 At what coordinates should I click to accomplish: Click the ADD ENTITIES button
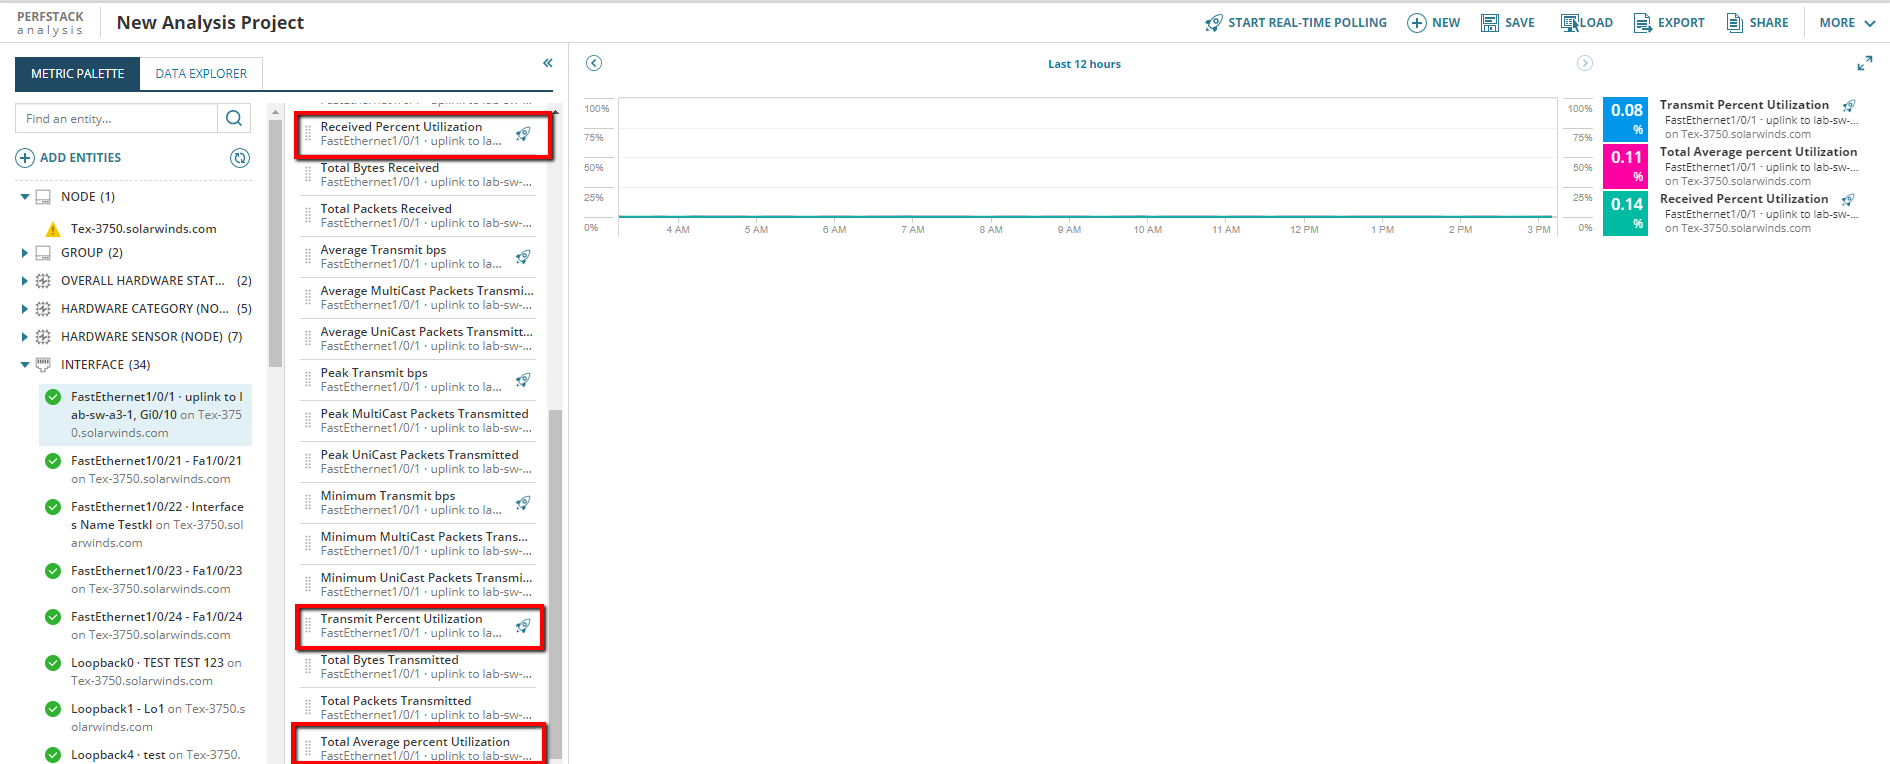click(x=68, y=158)
